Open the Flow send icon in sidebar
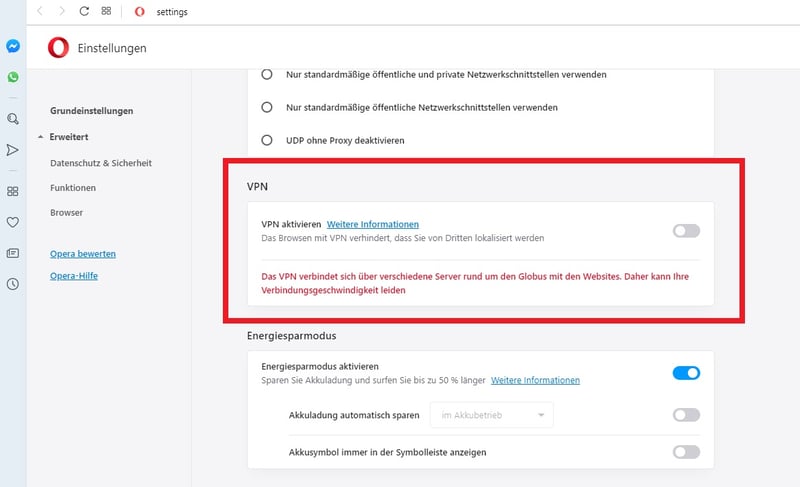800x487 pixels. [x=13, y=150]
